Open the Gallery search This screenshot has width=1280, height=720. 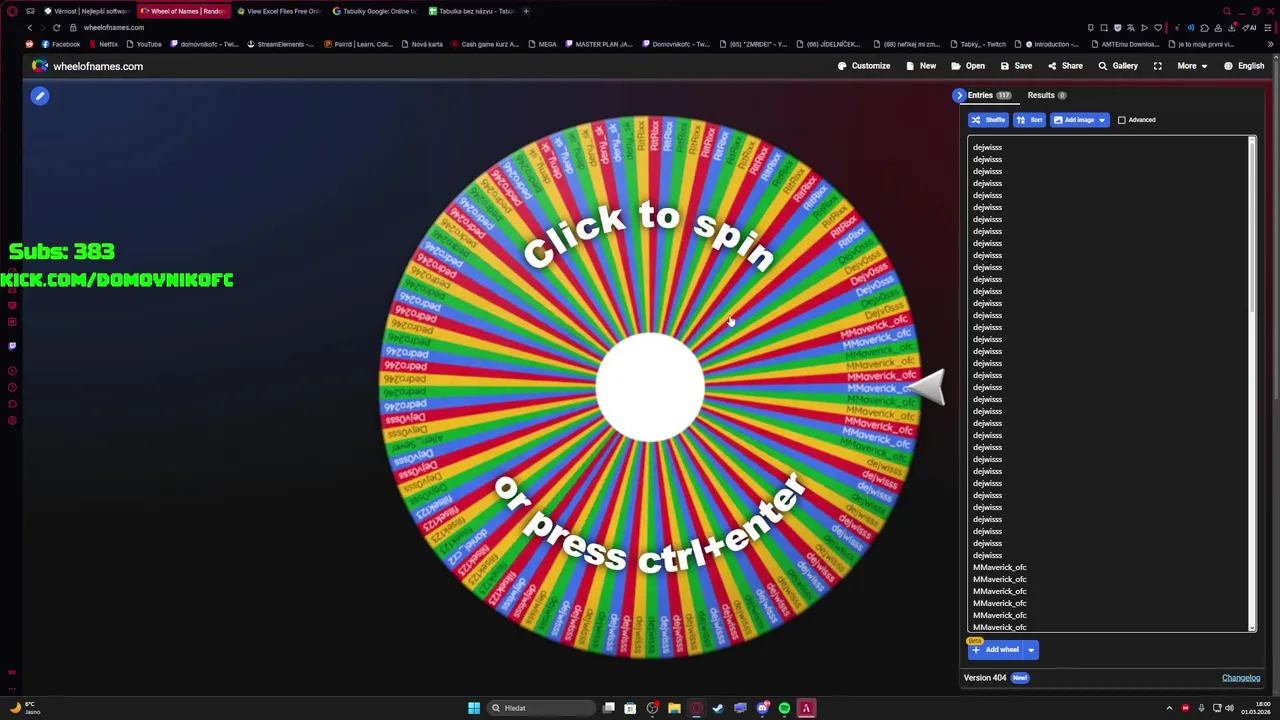point(1118,66)
